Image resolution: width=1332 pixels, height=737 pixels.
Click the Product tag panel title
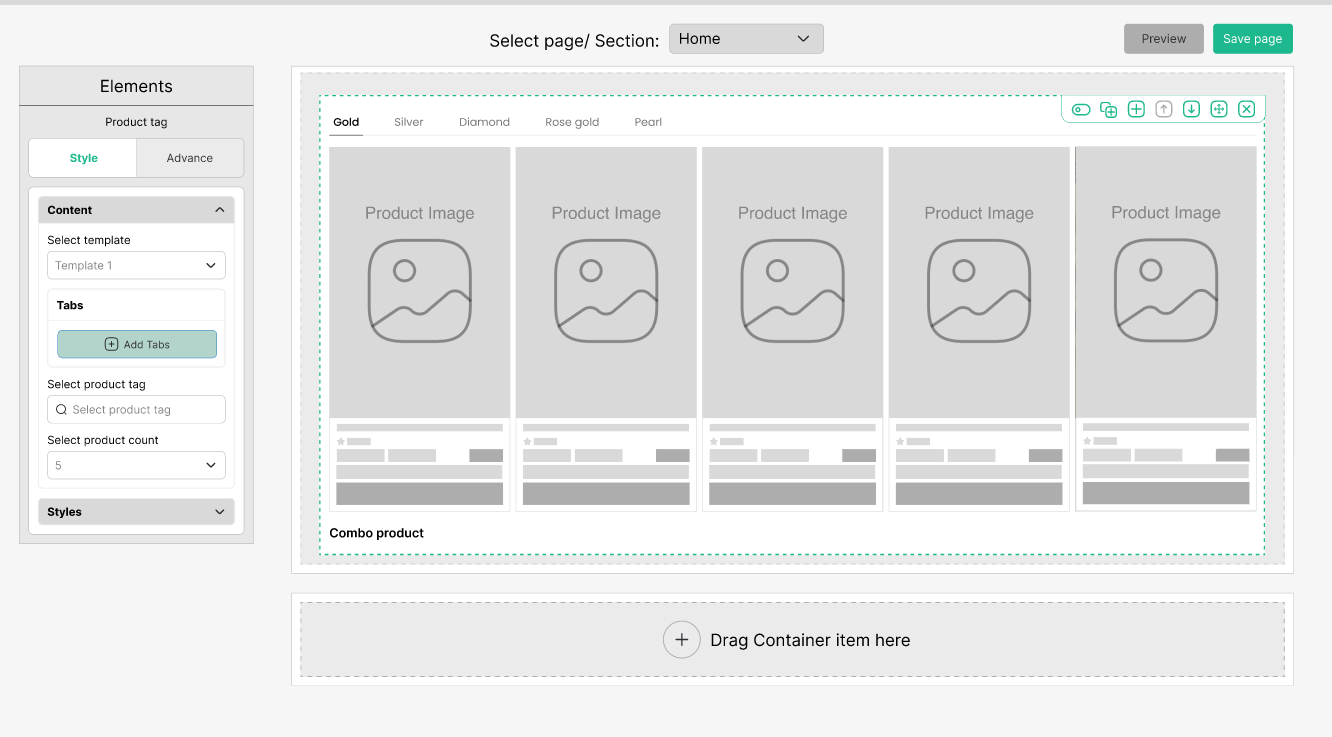click(x=136, y=122)
